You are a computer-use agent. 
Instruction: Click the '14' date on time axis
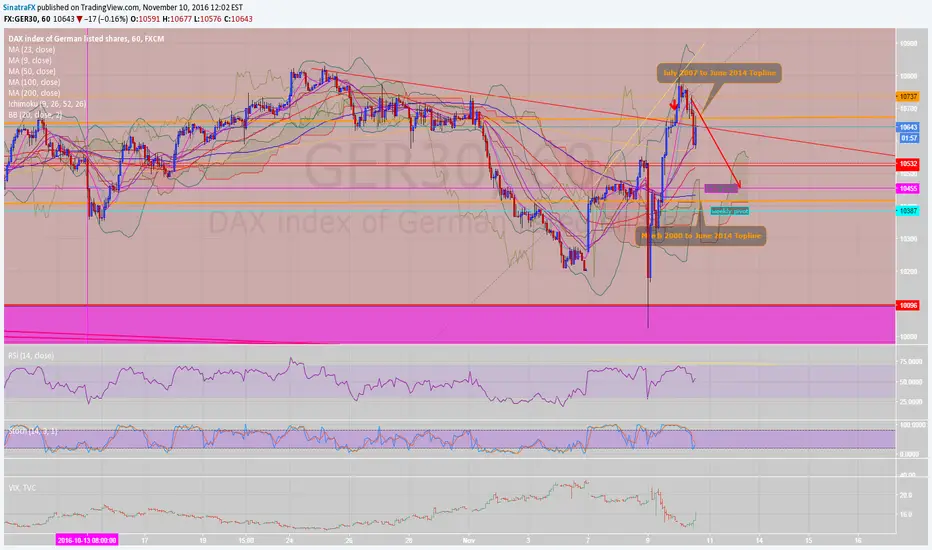[759, 540]
